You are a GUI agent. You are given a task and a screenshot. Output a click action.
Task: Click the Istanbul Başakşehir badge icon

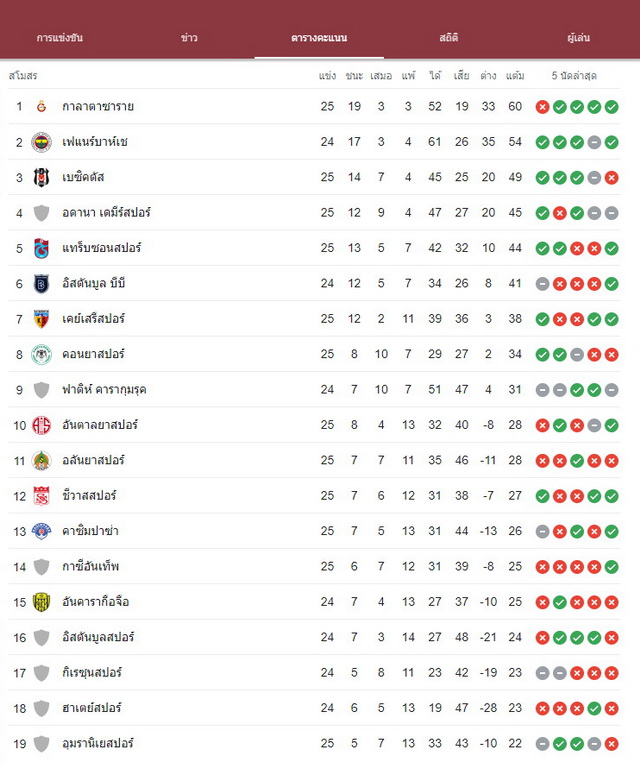[42, 283]
